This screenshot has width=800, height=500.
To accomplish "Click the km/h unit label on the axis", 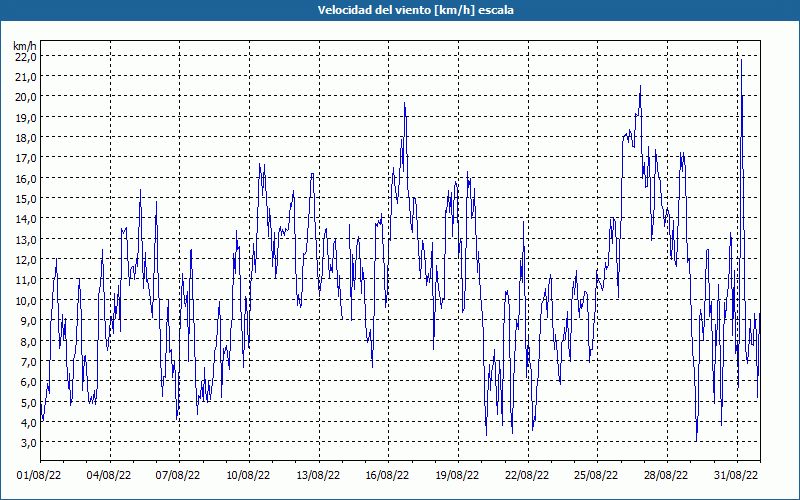I will (24, 46).
